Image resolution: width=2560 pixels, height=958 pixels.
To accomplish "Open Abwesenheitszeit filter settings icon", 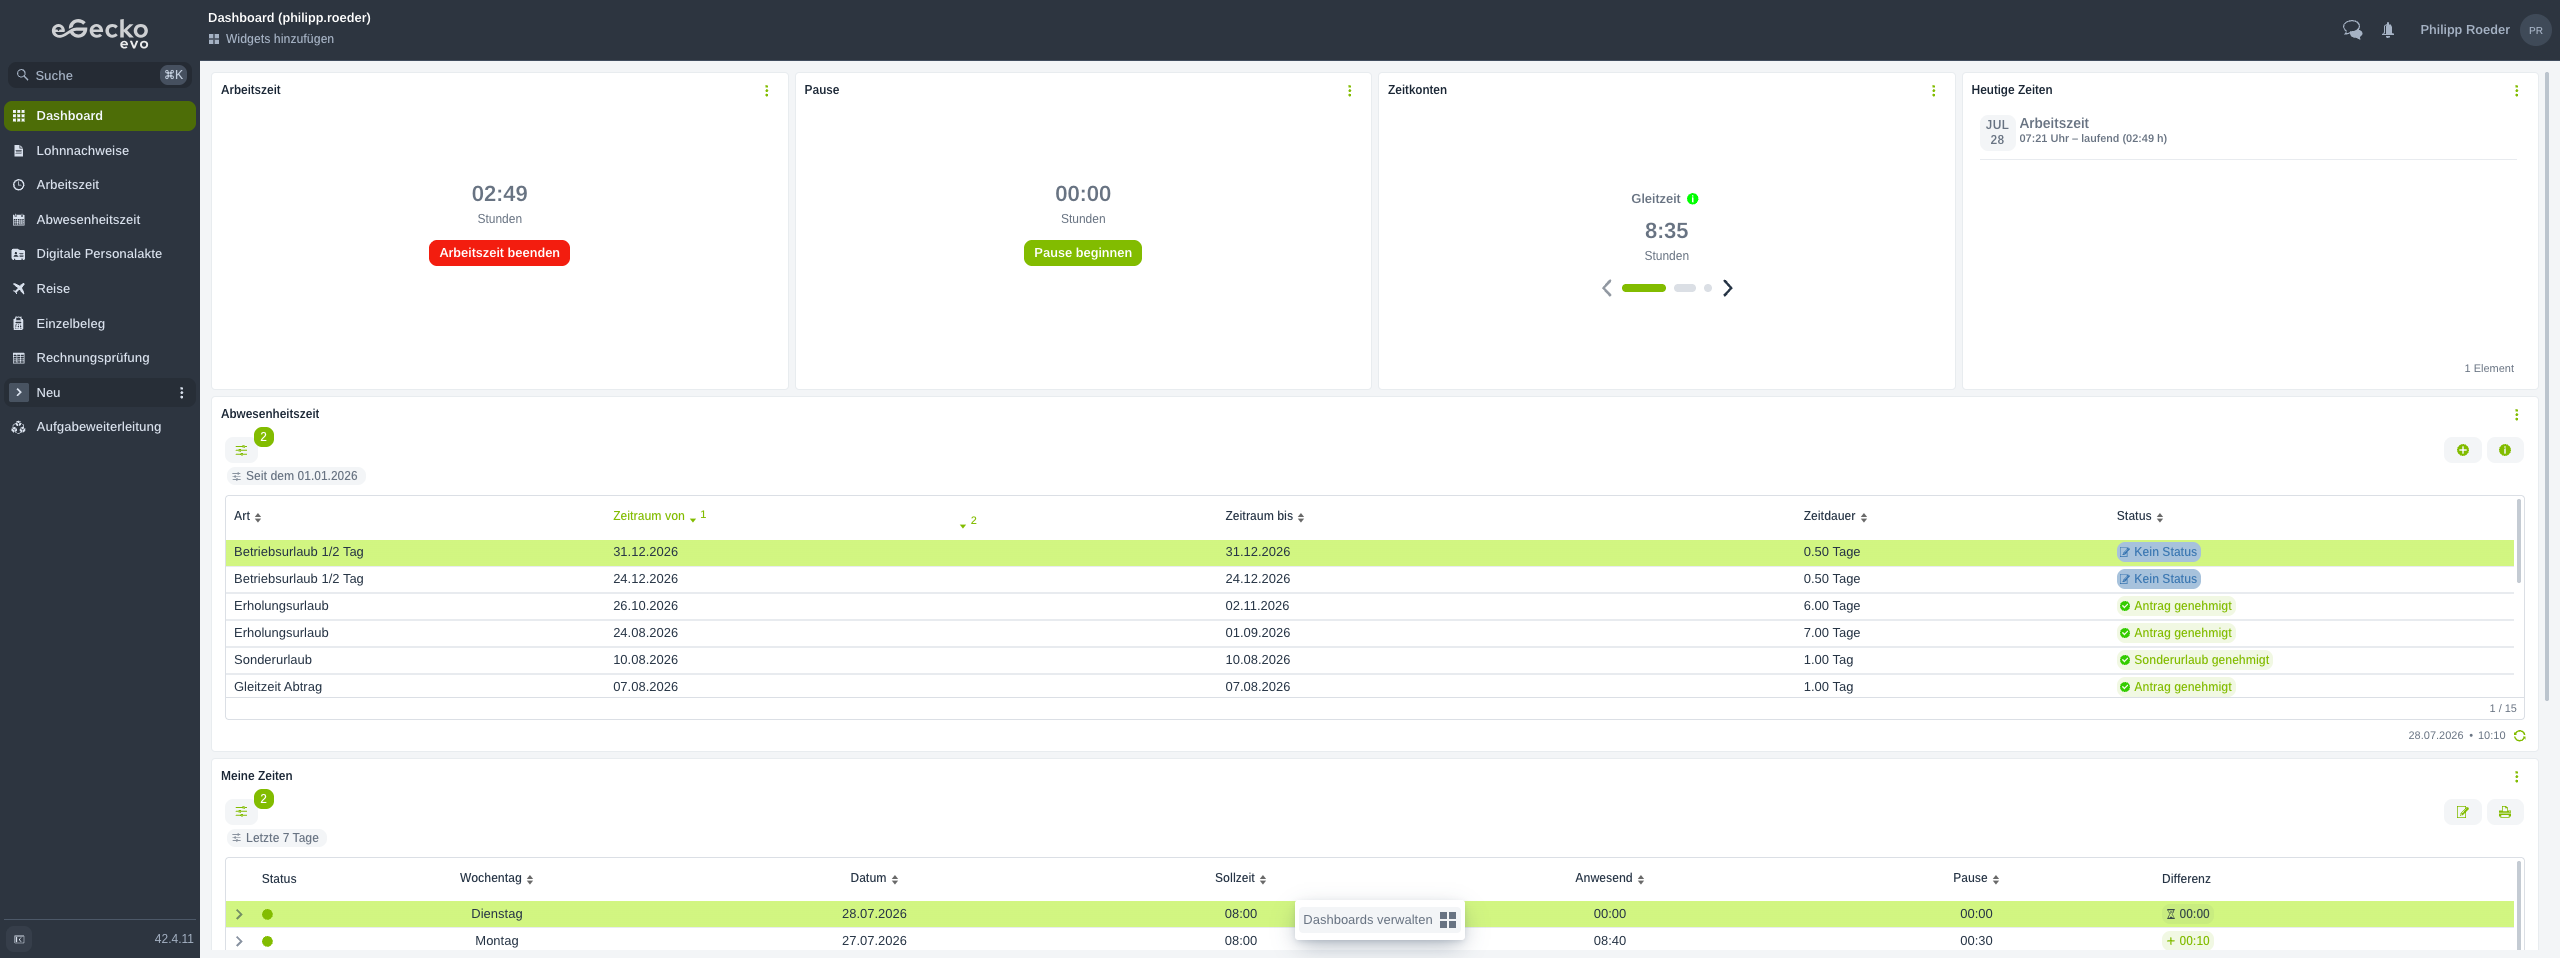I will pyautogui.click(x=241, y=450).
